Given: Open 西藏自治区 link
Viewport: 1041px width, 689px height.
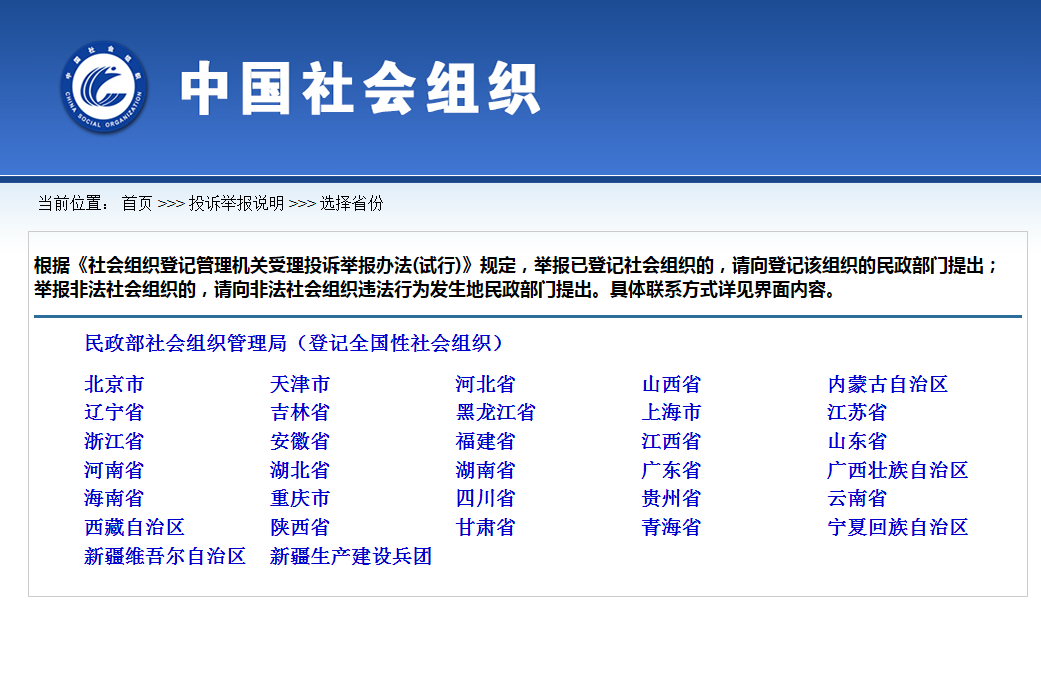Looking at the screenshot, I should pyautogui.click(x=135, y=527).
